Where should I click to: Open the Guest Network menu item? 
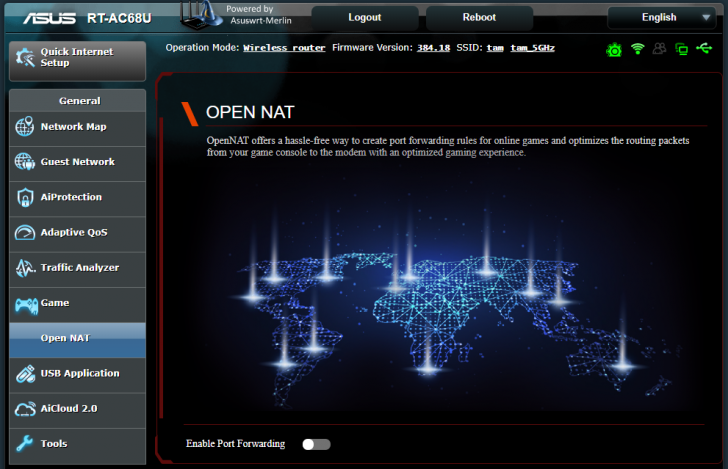[78, 162]
